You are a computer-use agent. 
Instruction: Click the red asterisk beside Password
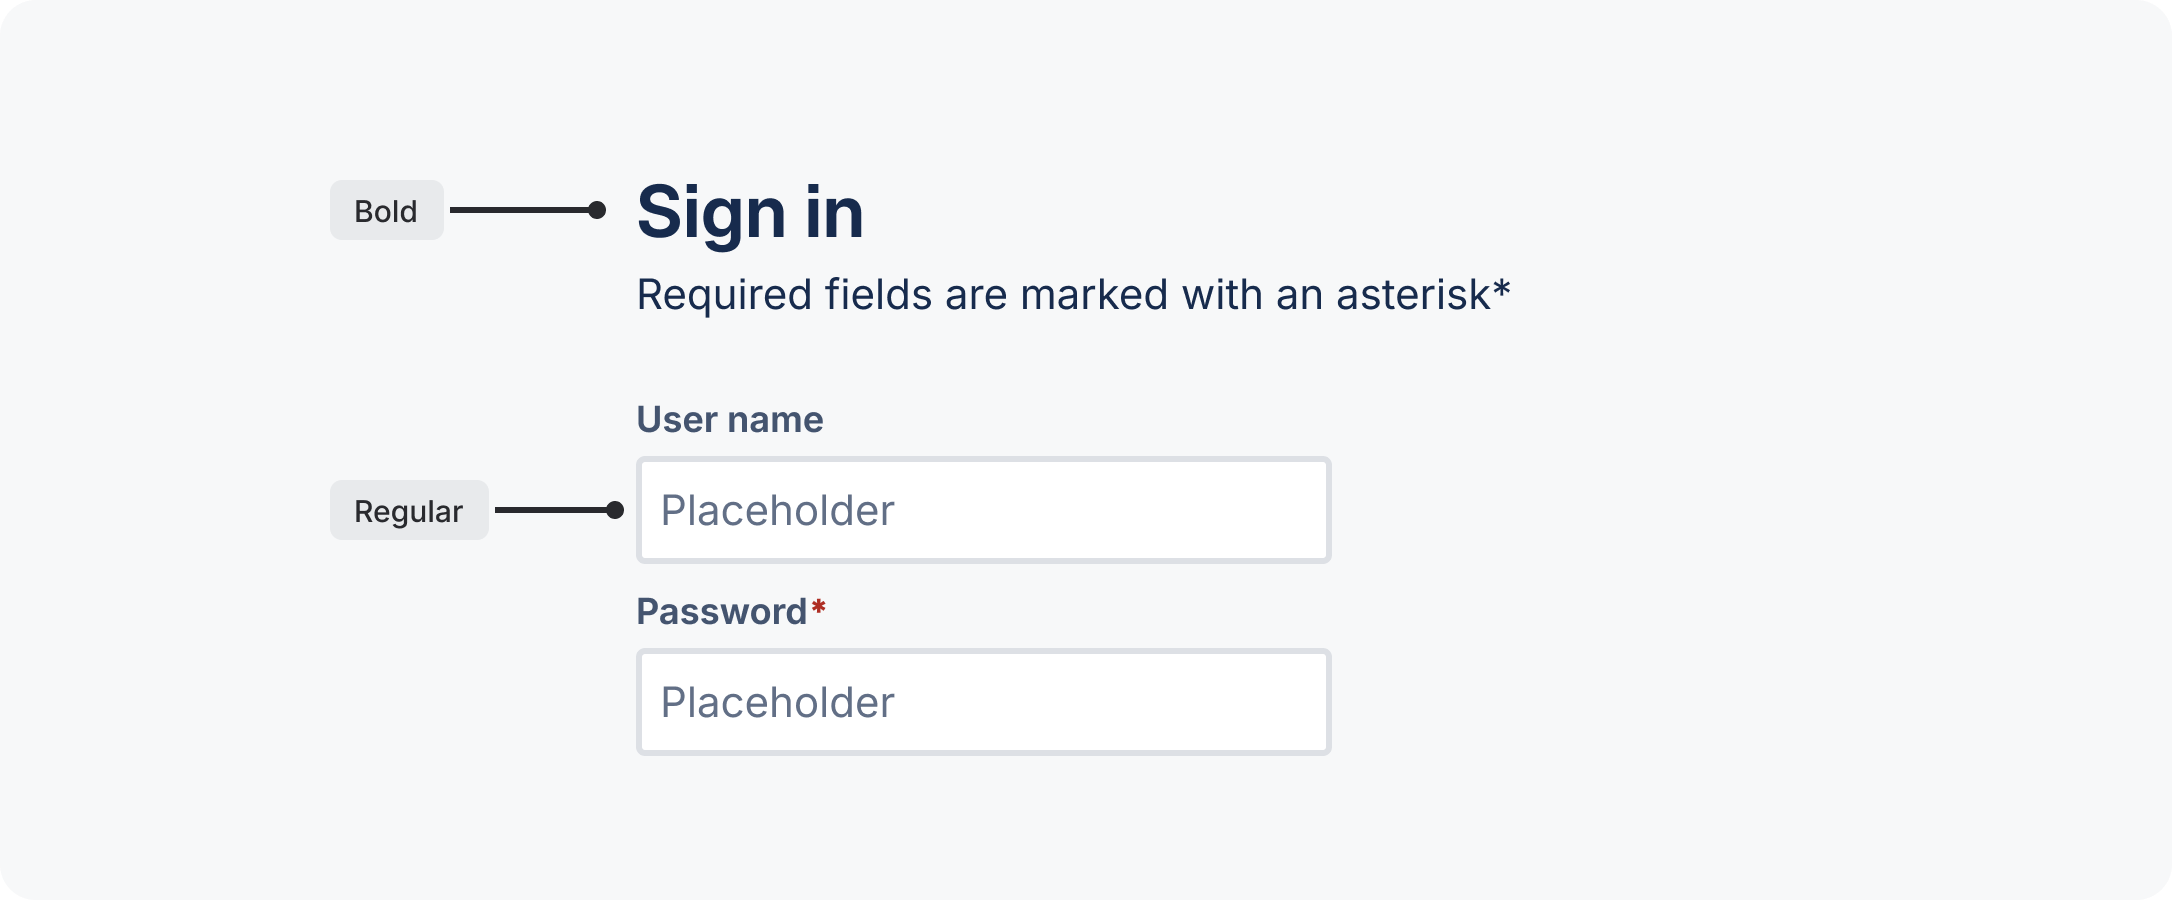(819, 607)
